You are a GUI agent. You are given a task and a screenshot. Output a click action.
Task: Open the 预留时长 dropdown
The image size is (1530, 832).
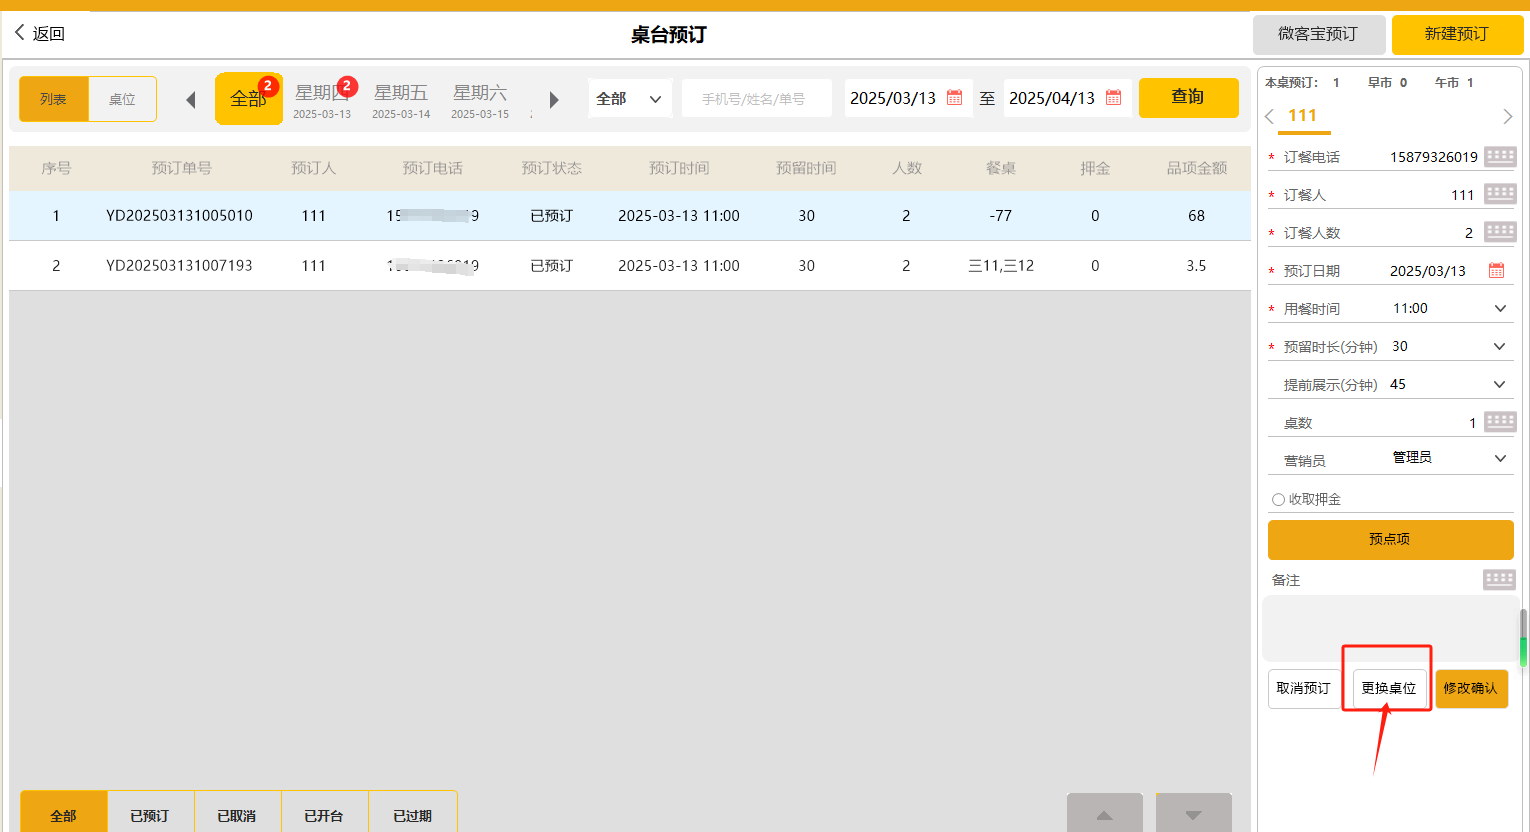coord(1499,347)
